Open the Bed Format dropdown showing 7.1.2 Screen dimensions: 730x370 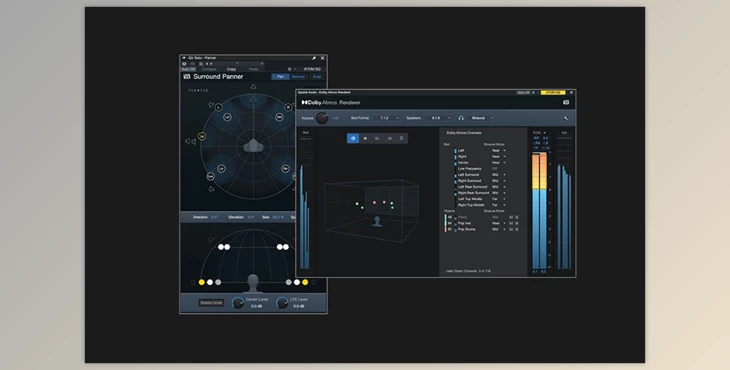[386, 118]
